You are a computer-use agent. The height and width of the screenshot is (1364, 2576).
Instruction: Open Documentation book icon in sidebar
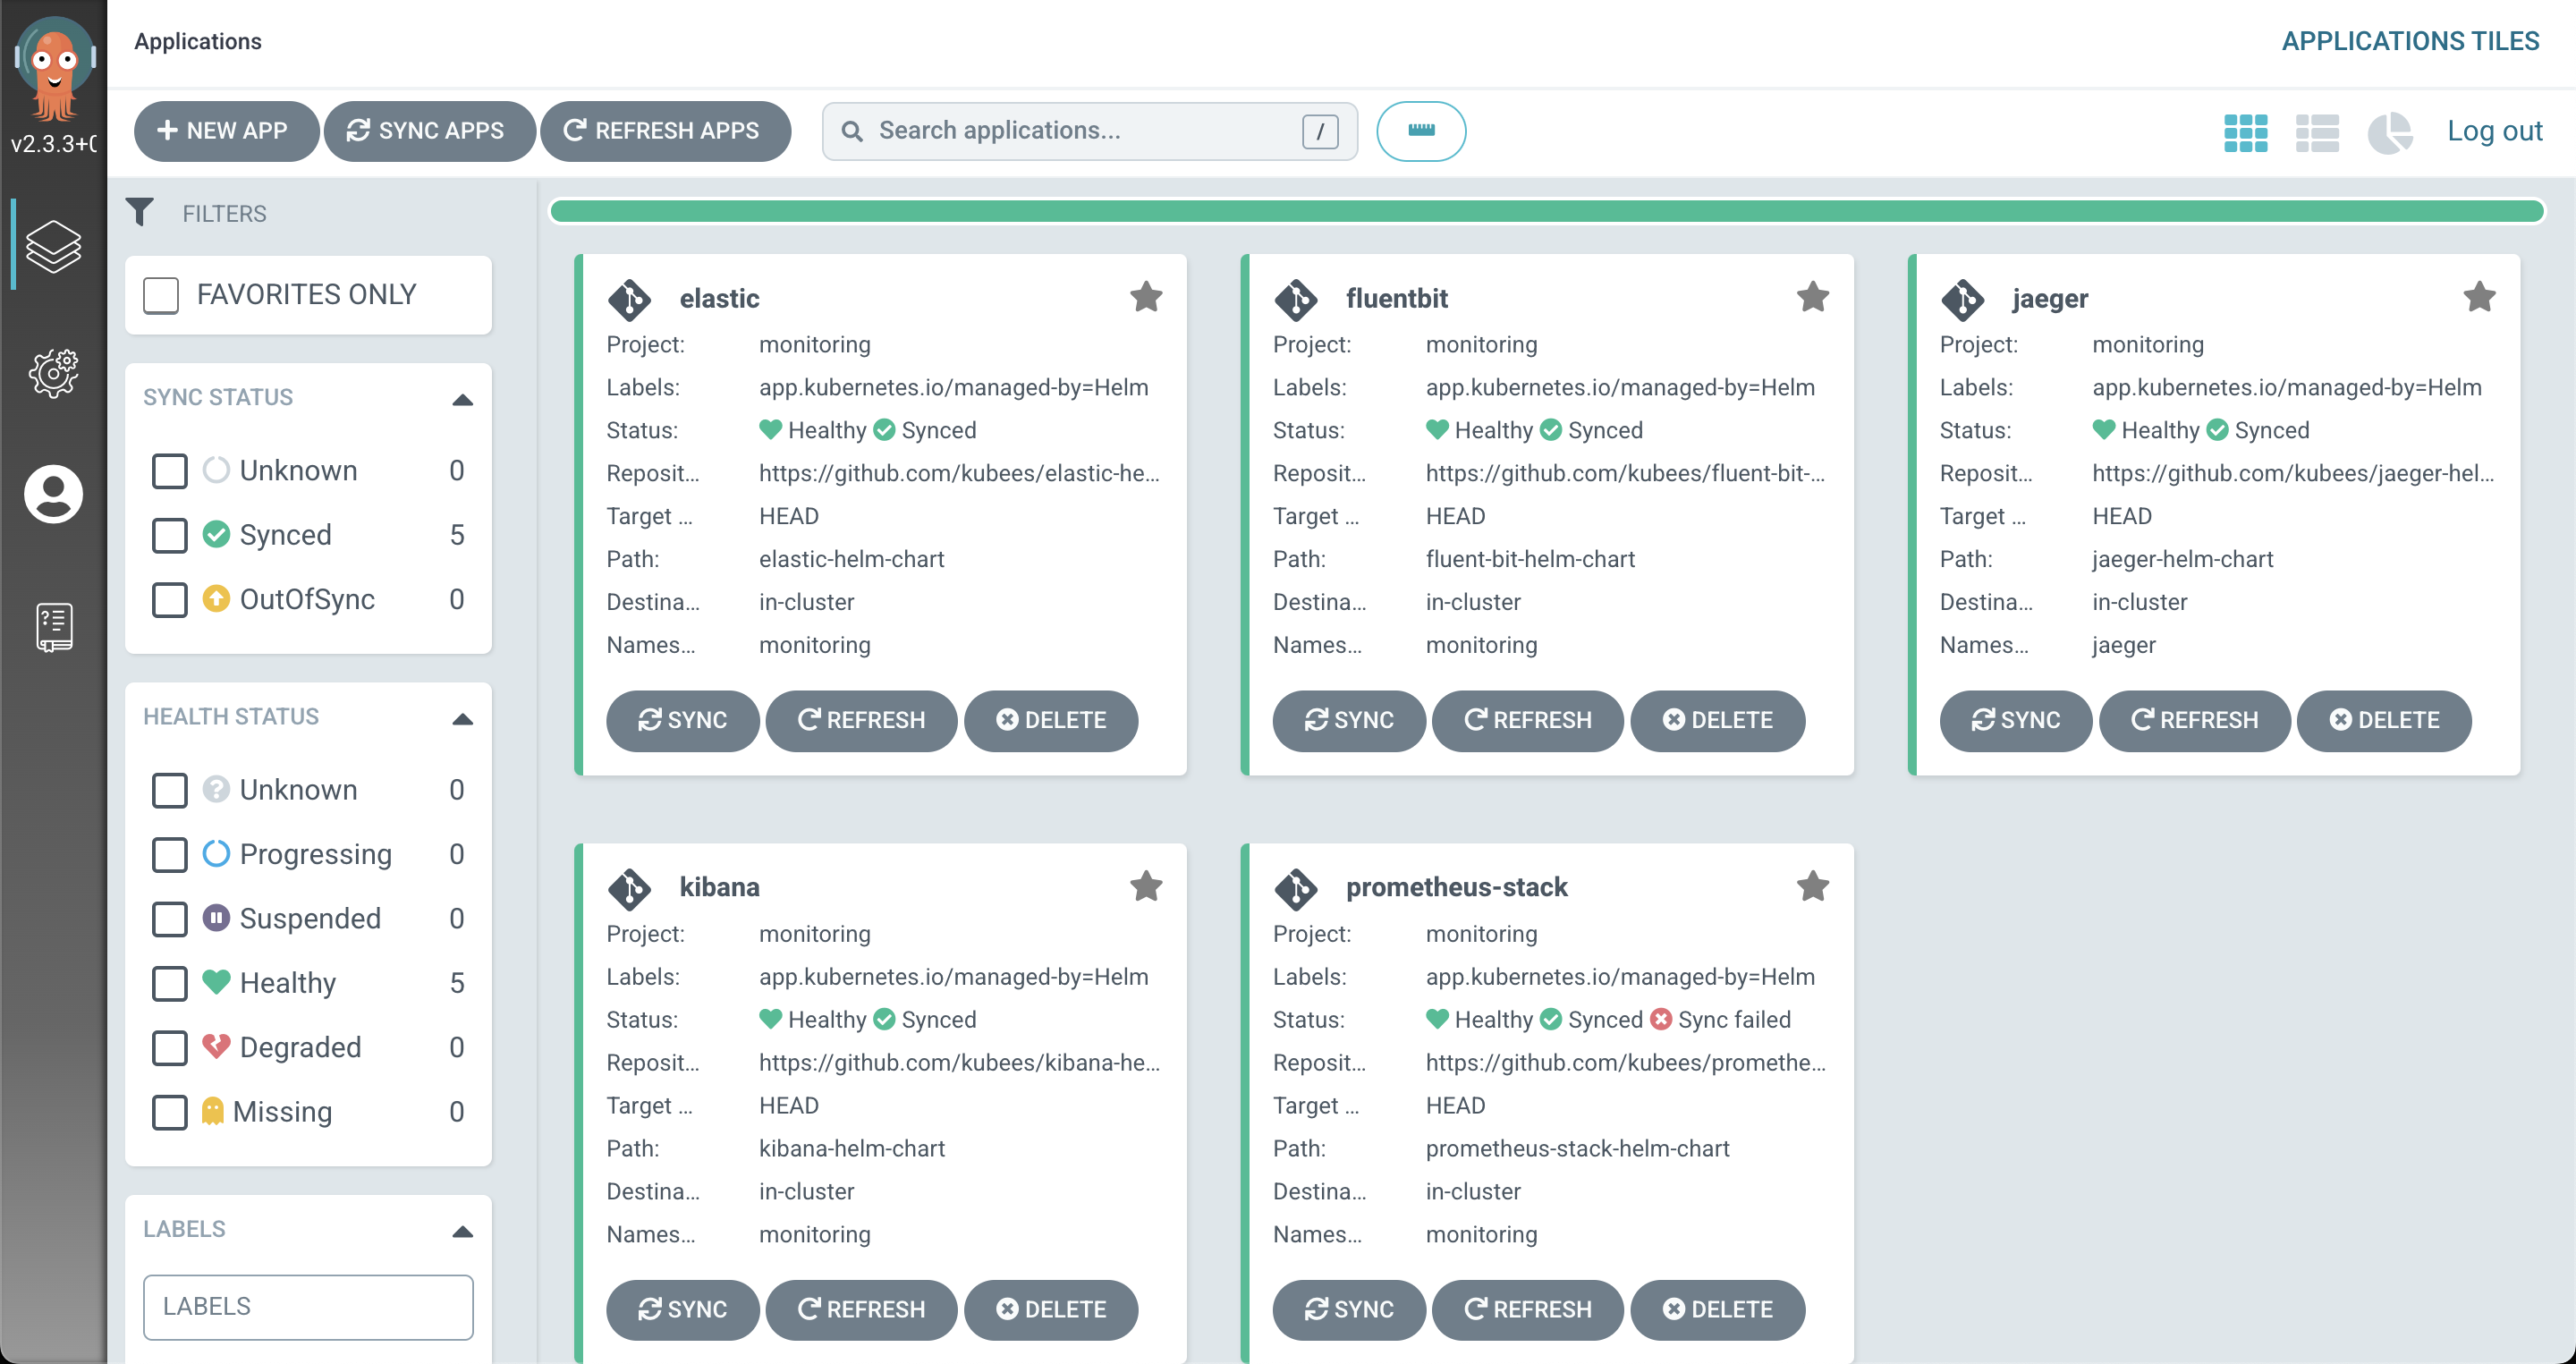coord(54,627)
